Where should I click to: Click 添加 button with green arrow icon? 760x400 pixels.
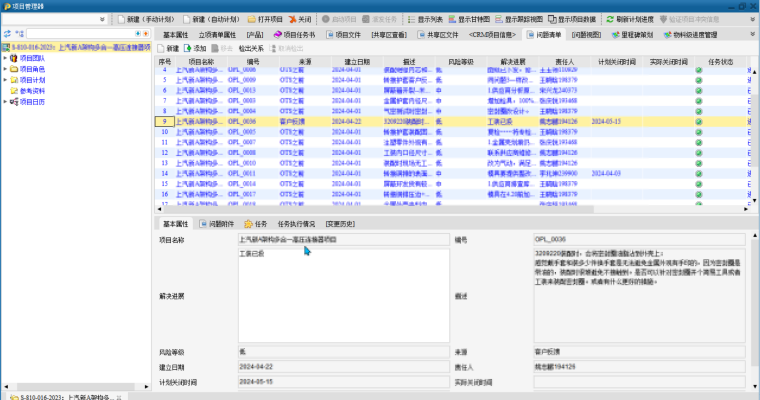195,48
